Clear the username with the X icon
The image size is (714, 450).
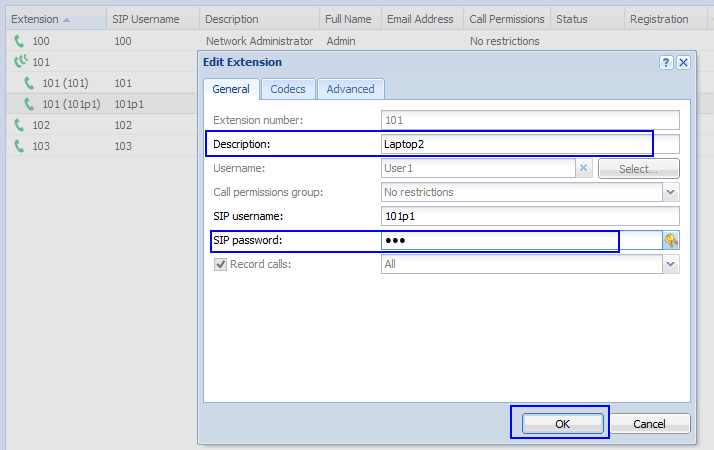pyautogui.click(x=584, y=168)
